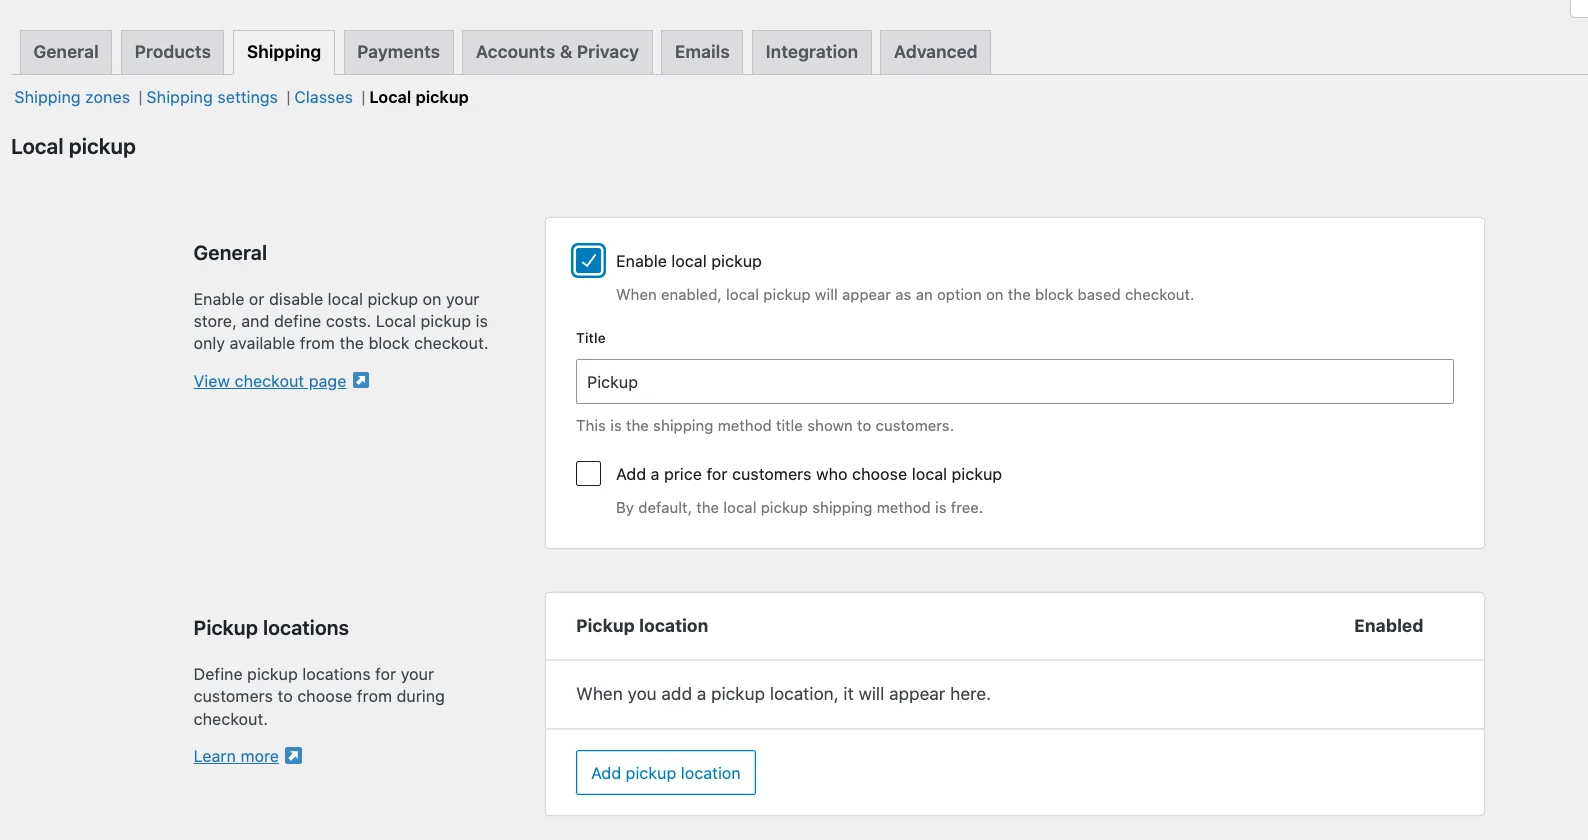
Task: Click the Enabled column header
Action: point(1388,626)
